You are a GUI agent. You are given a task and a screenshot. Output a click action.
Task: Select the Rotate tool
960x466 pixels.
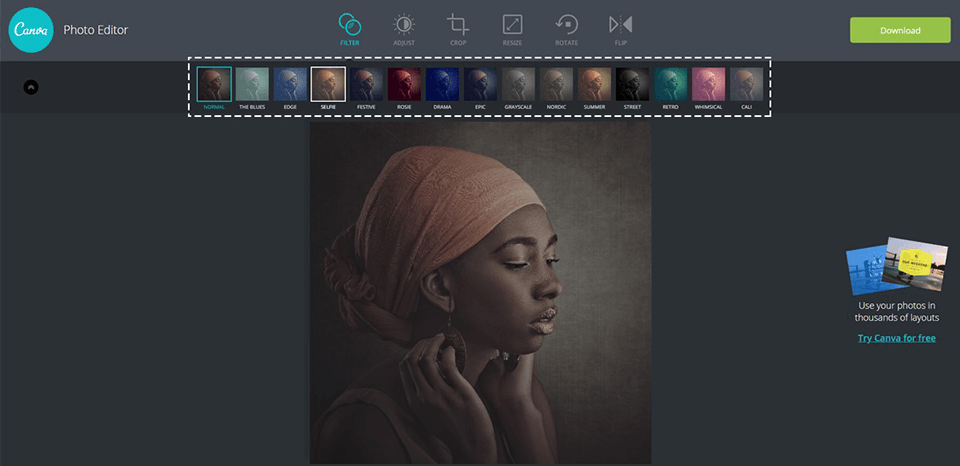[x=566, y=30]
